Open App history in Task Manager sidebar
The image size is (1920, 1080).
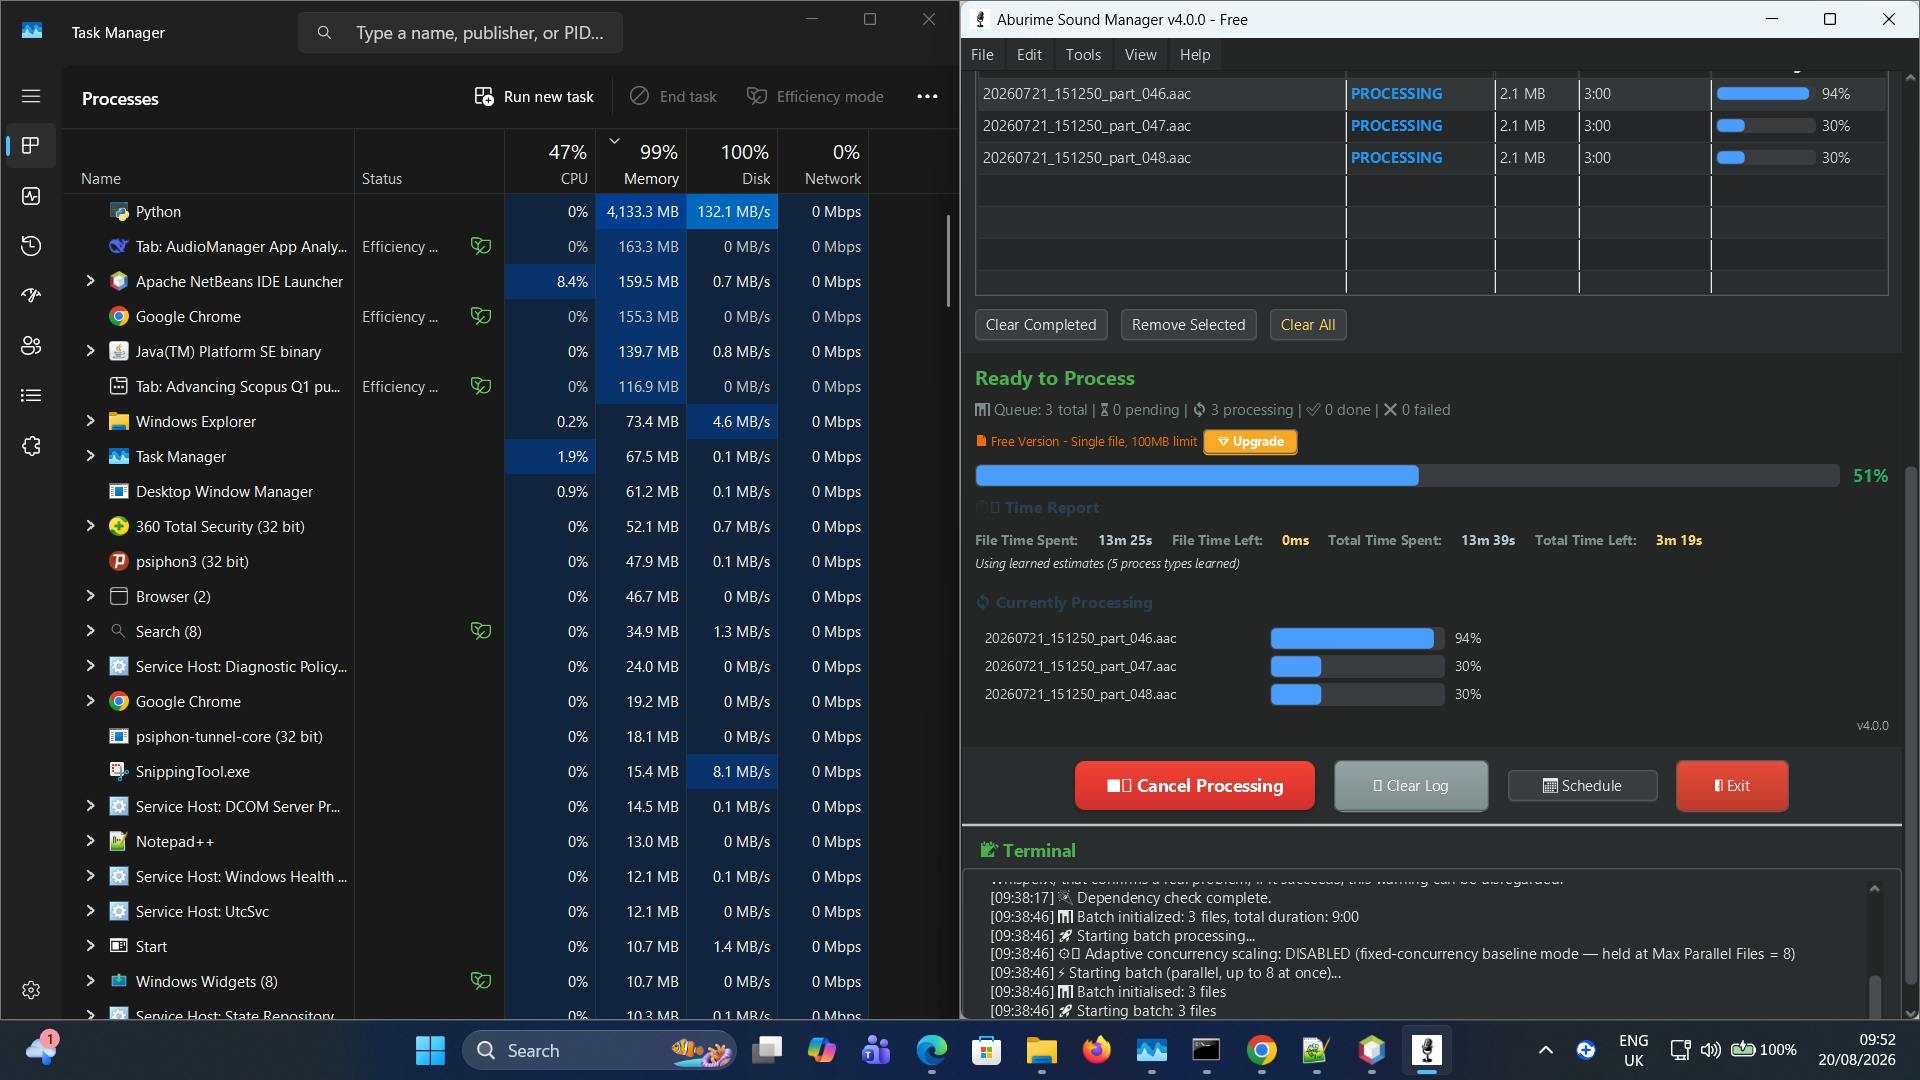pyautogui.click(x=31, y=246)
